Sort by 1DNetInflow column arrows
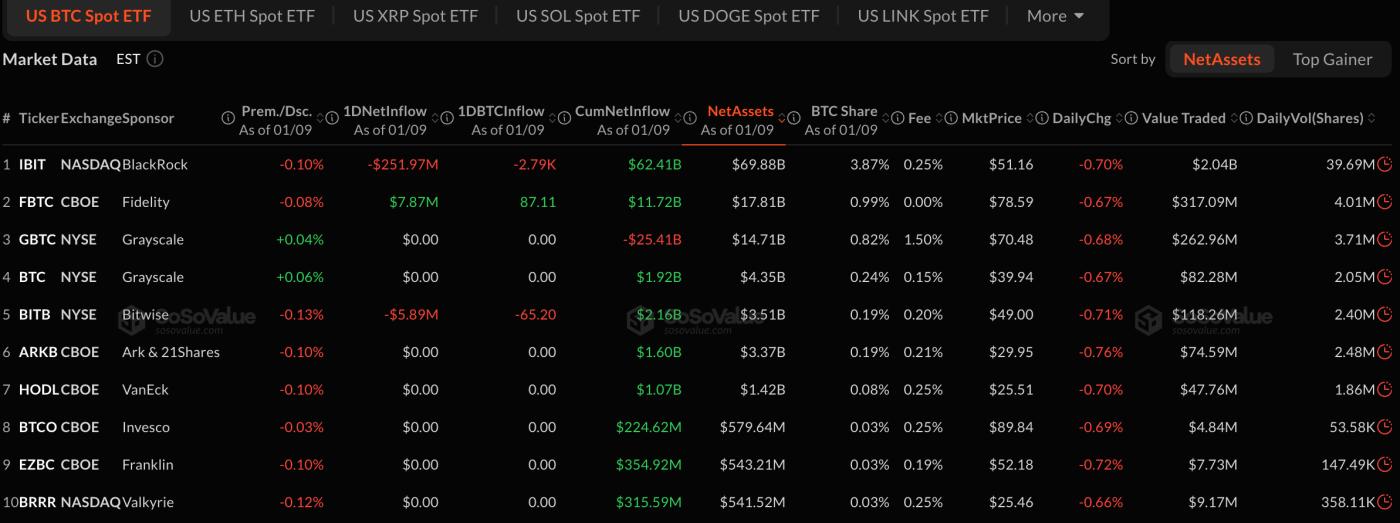Screen dimensions: 1400x523 click(436, 118)
